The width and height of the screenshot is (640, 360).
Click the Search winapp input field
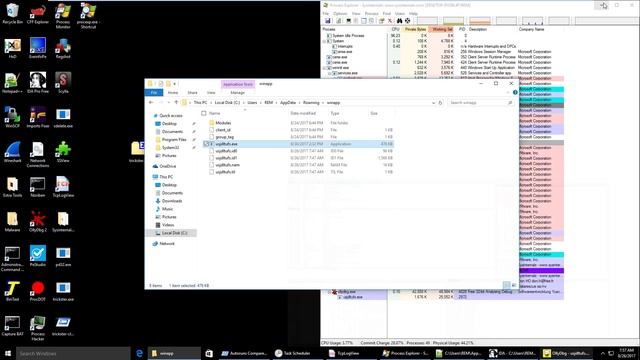(480, 103)
